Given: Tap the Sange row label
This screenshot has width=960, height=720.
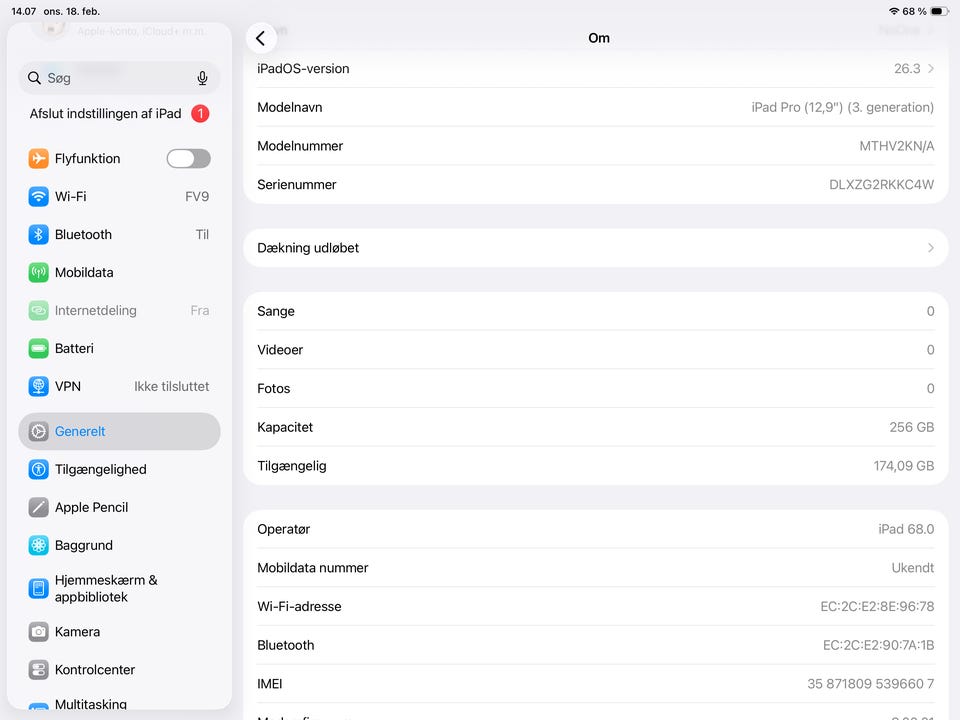Looking at the screenshot, I should click(x=276, y=311).
